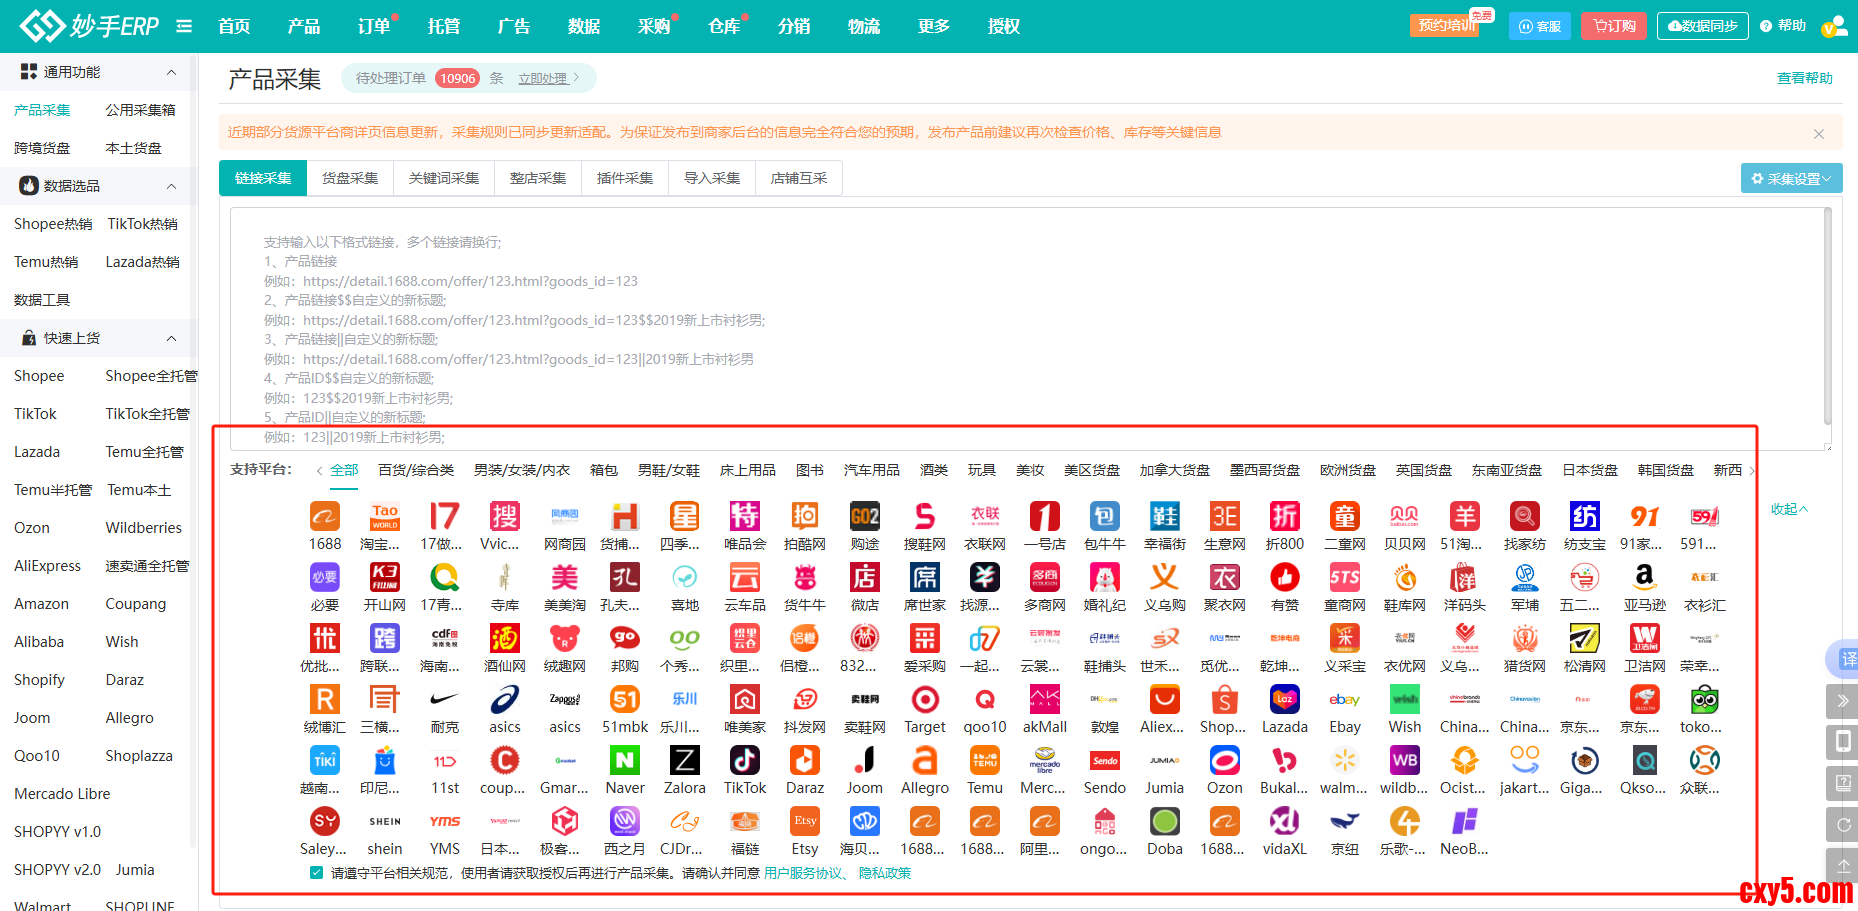The width and height of the screenshot is (1858, 911).
Task: Open the 整店采集 tab
Action: tap(538, 178)
